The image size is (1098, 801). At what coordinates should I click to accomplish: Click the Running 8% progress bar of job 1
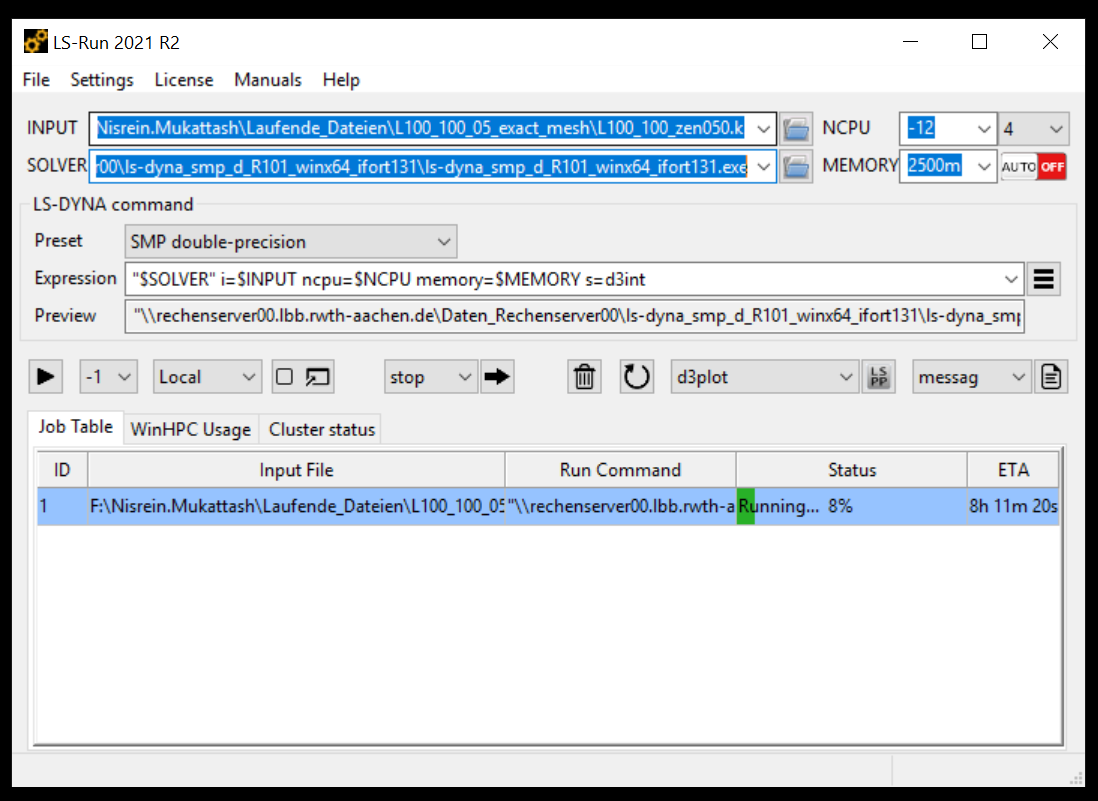pos(852,506)
